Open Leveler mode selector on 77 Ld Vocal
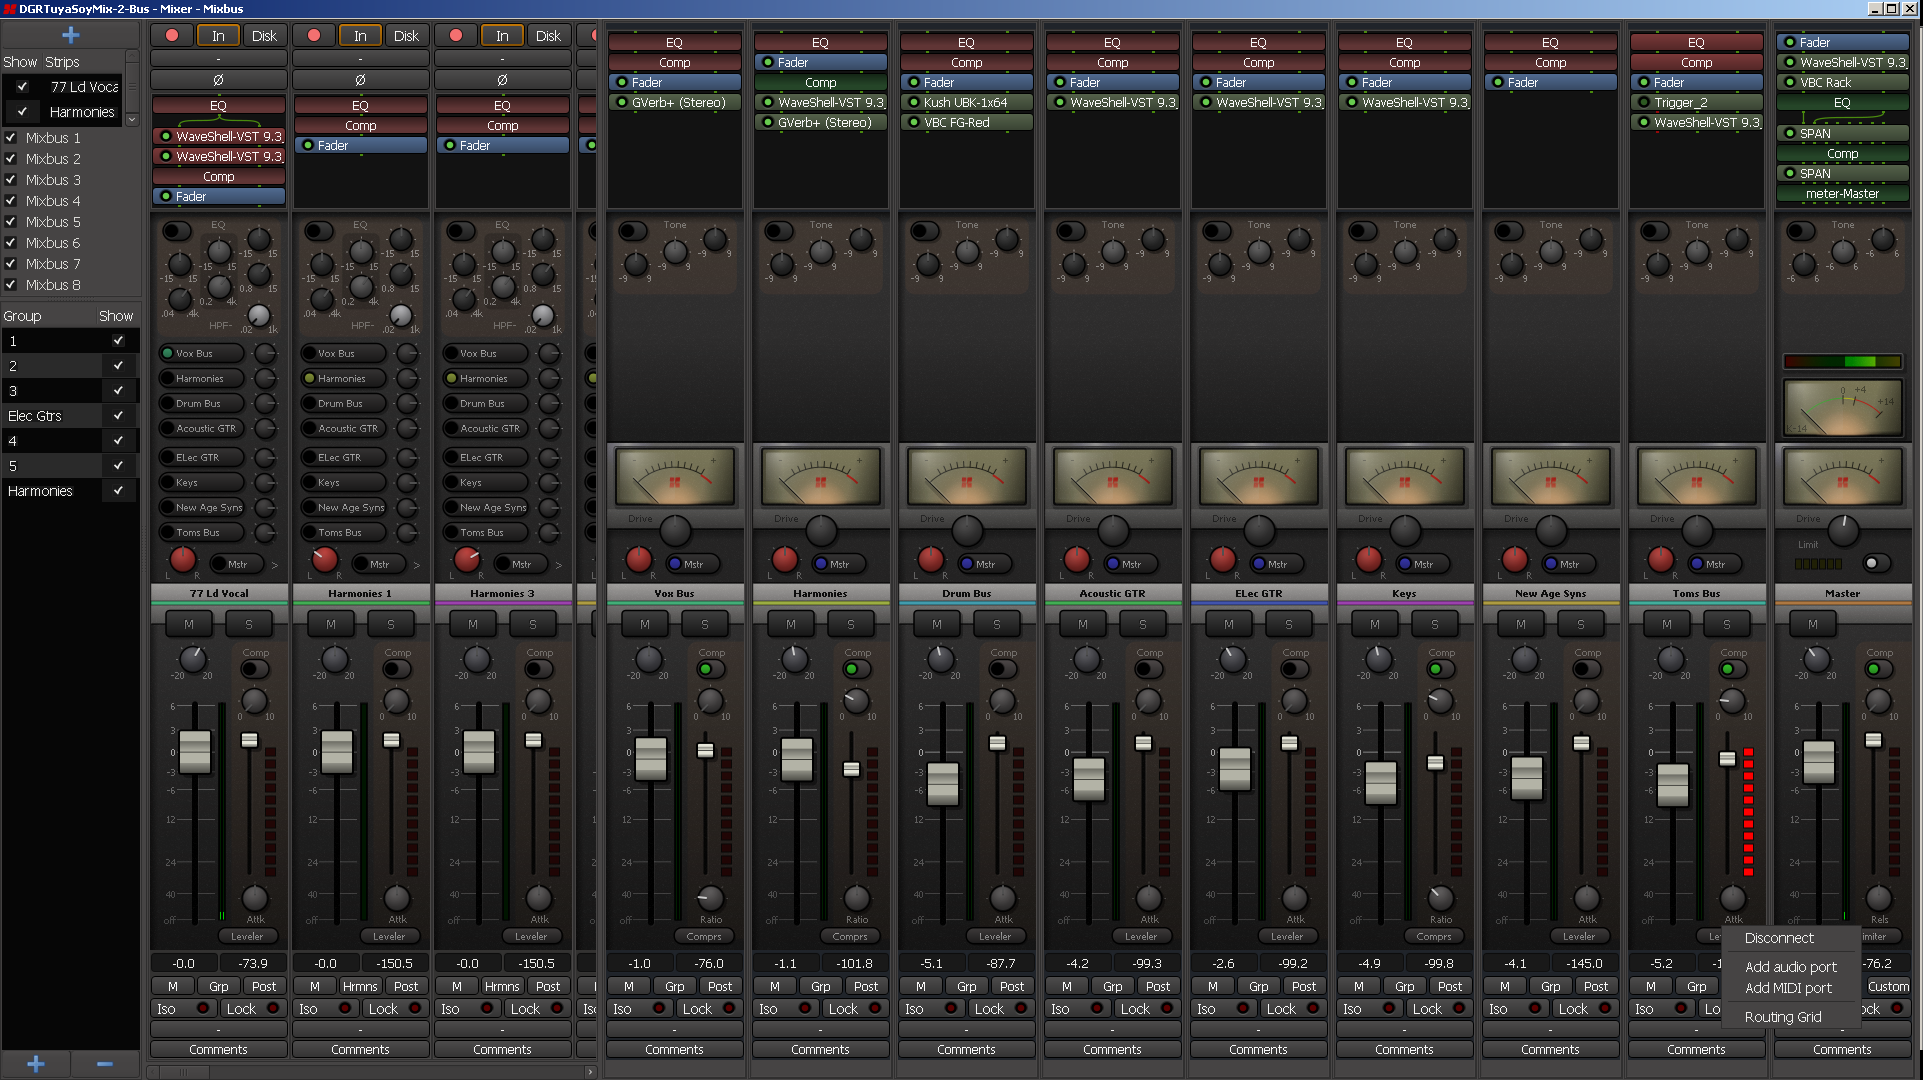The width and height of the screenshot is (1923, 1080). [247, 937]
